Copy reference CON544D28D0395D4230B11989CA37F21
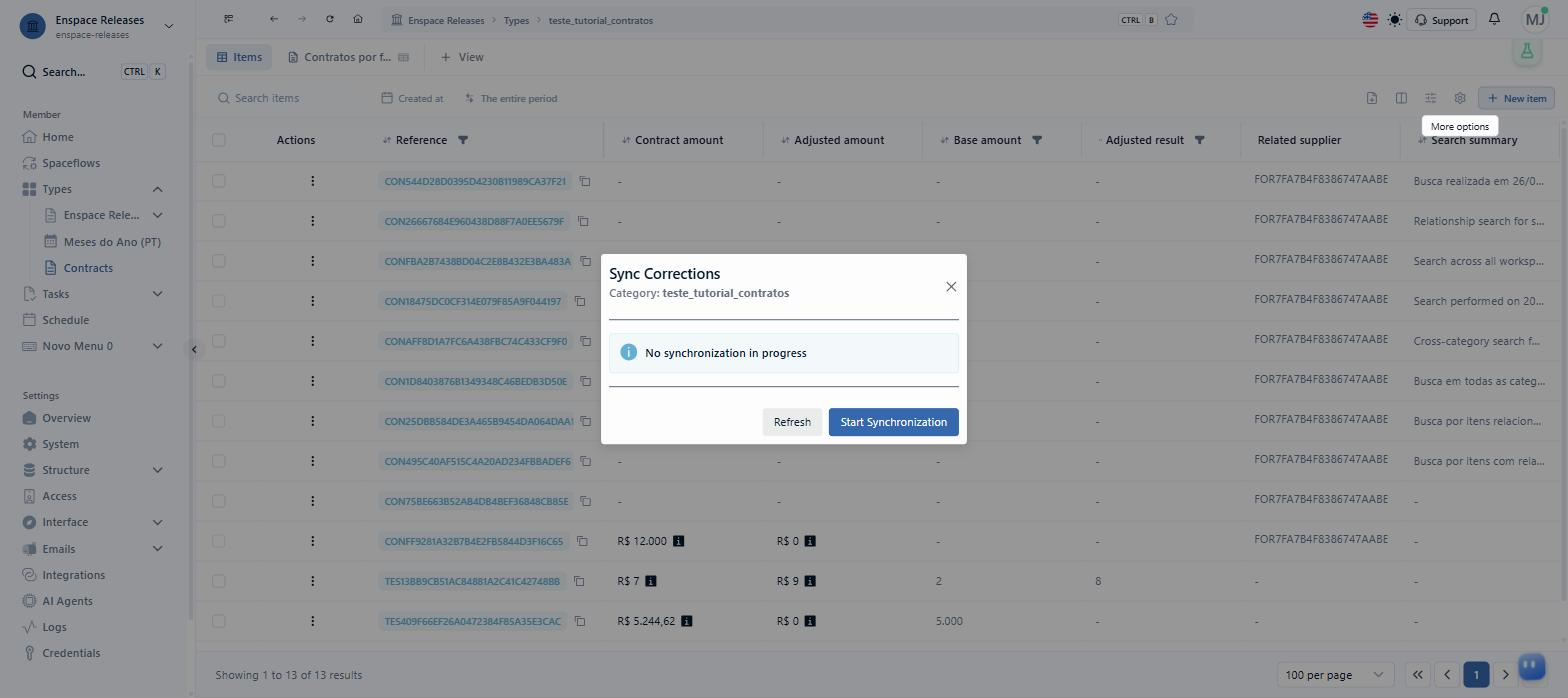 click(x=585, y=181)
